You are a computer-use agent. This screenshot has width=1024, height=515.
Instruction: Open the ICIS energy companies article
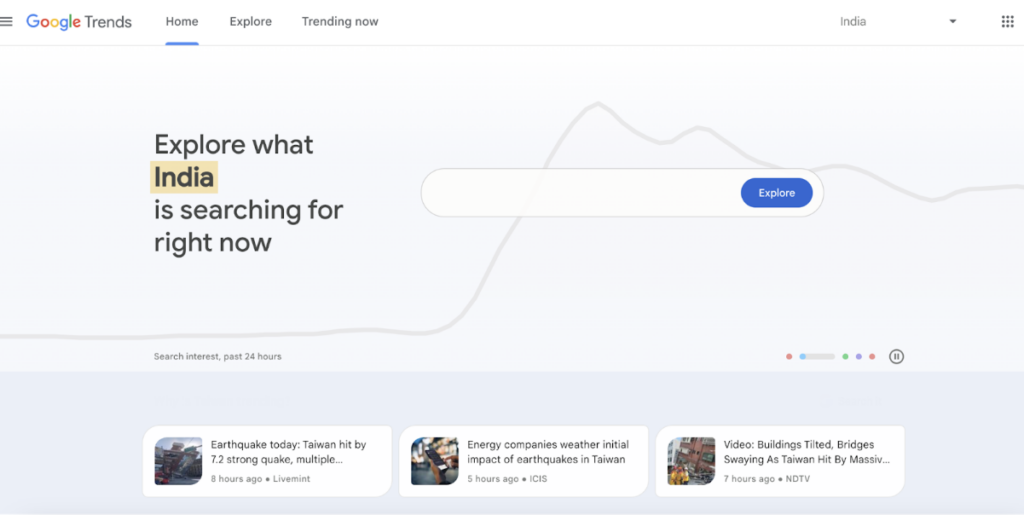pyautogui.click(x=523, y=461)
